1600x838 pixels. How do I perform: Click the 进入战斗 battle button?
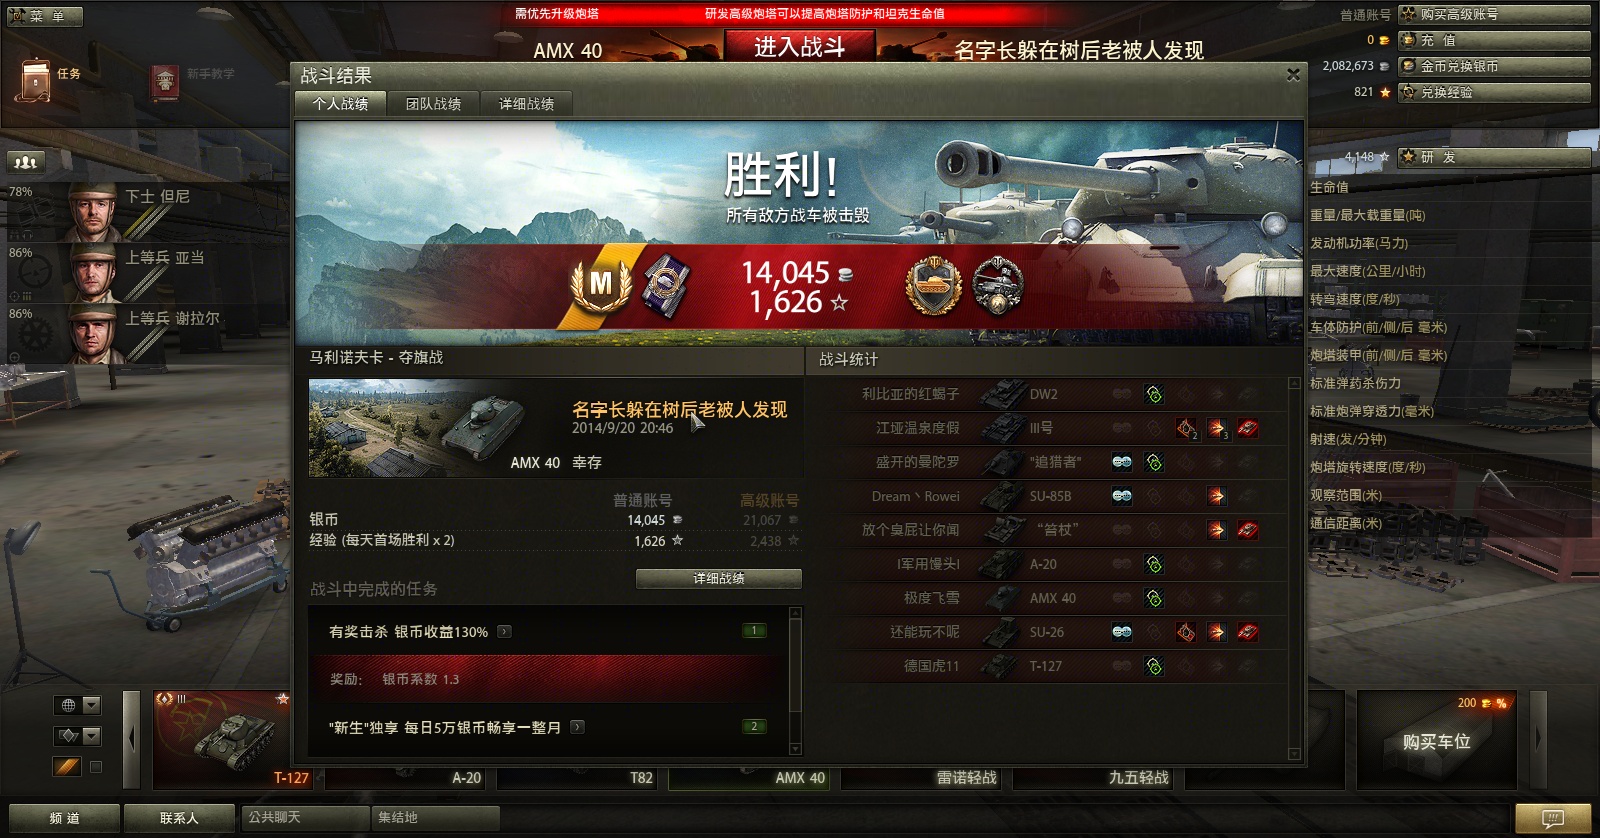(799, 47)
